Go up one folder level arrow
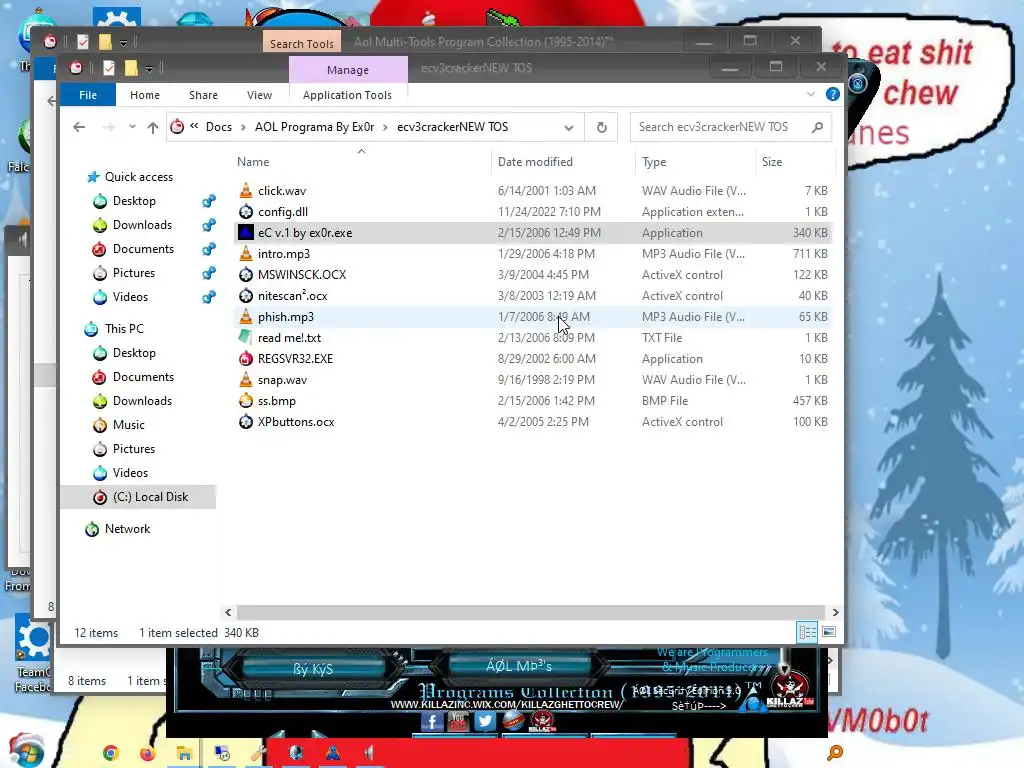The width and height of the screenshot is (1024, 768). pyautogui.click(x=153, y=127)
